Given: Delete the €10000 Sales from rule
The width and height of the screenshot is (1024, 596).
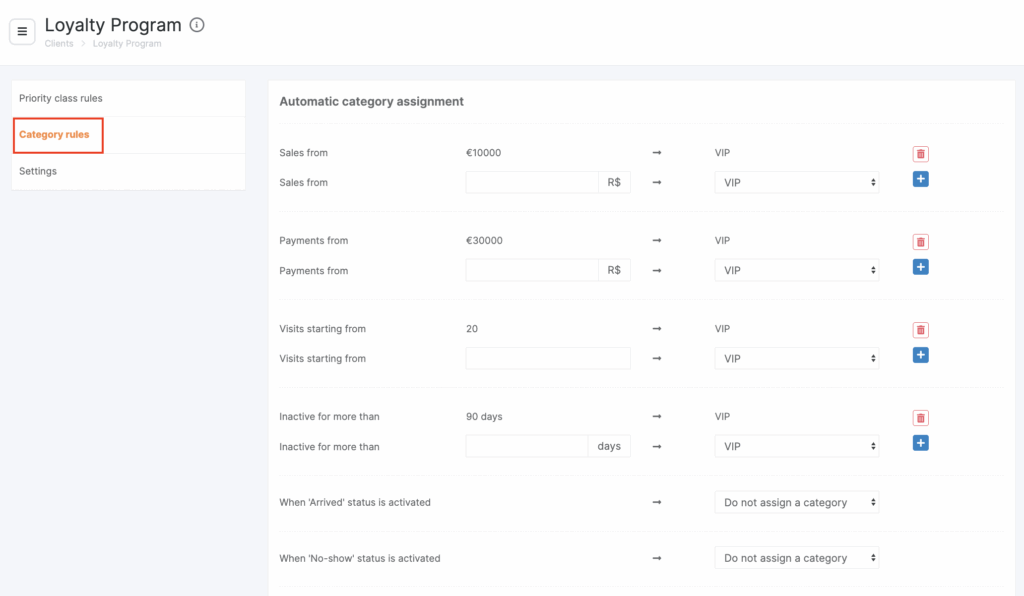Looking at the screenshot, I should [920, 154].
